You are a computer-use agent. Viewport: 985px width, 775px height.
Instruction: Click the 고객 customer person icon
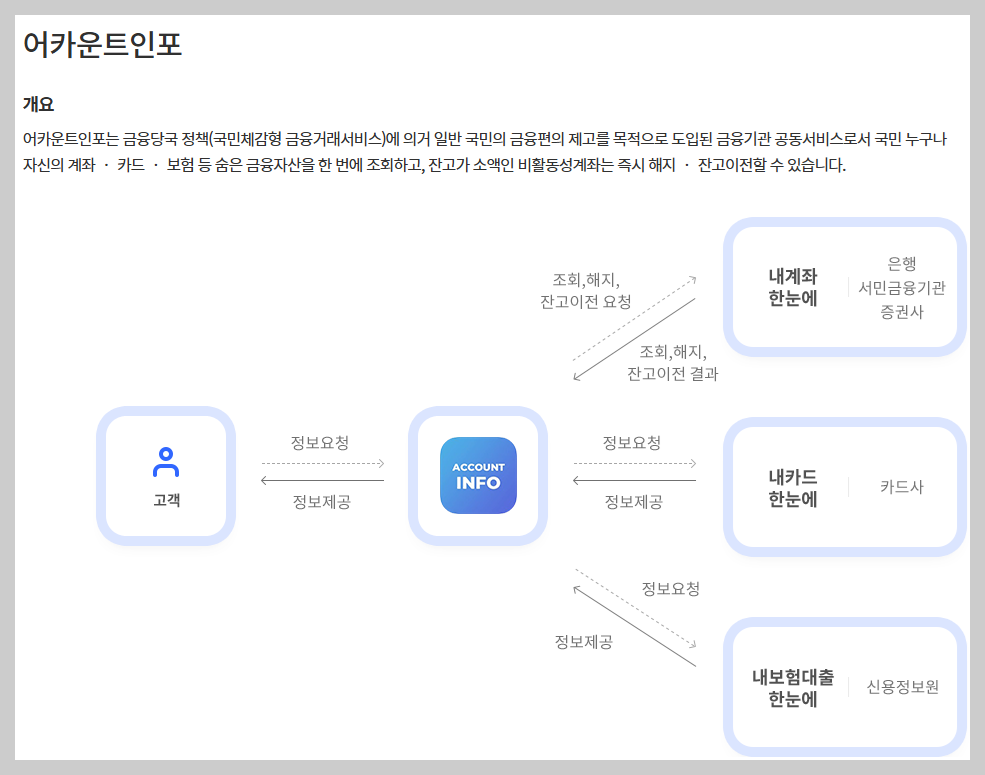(165, 462)
